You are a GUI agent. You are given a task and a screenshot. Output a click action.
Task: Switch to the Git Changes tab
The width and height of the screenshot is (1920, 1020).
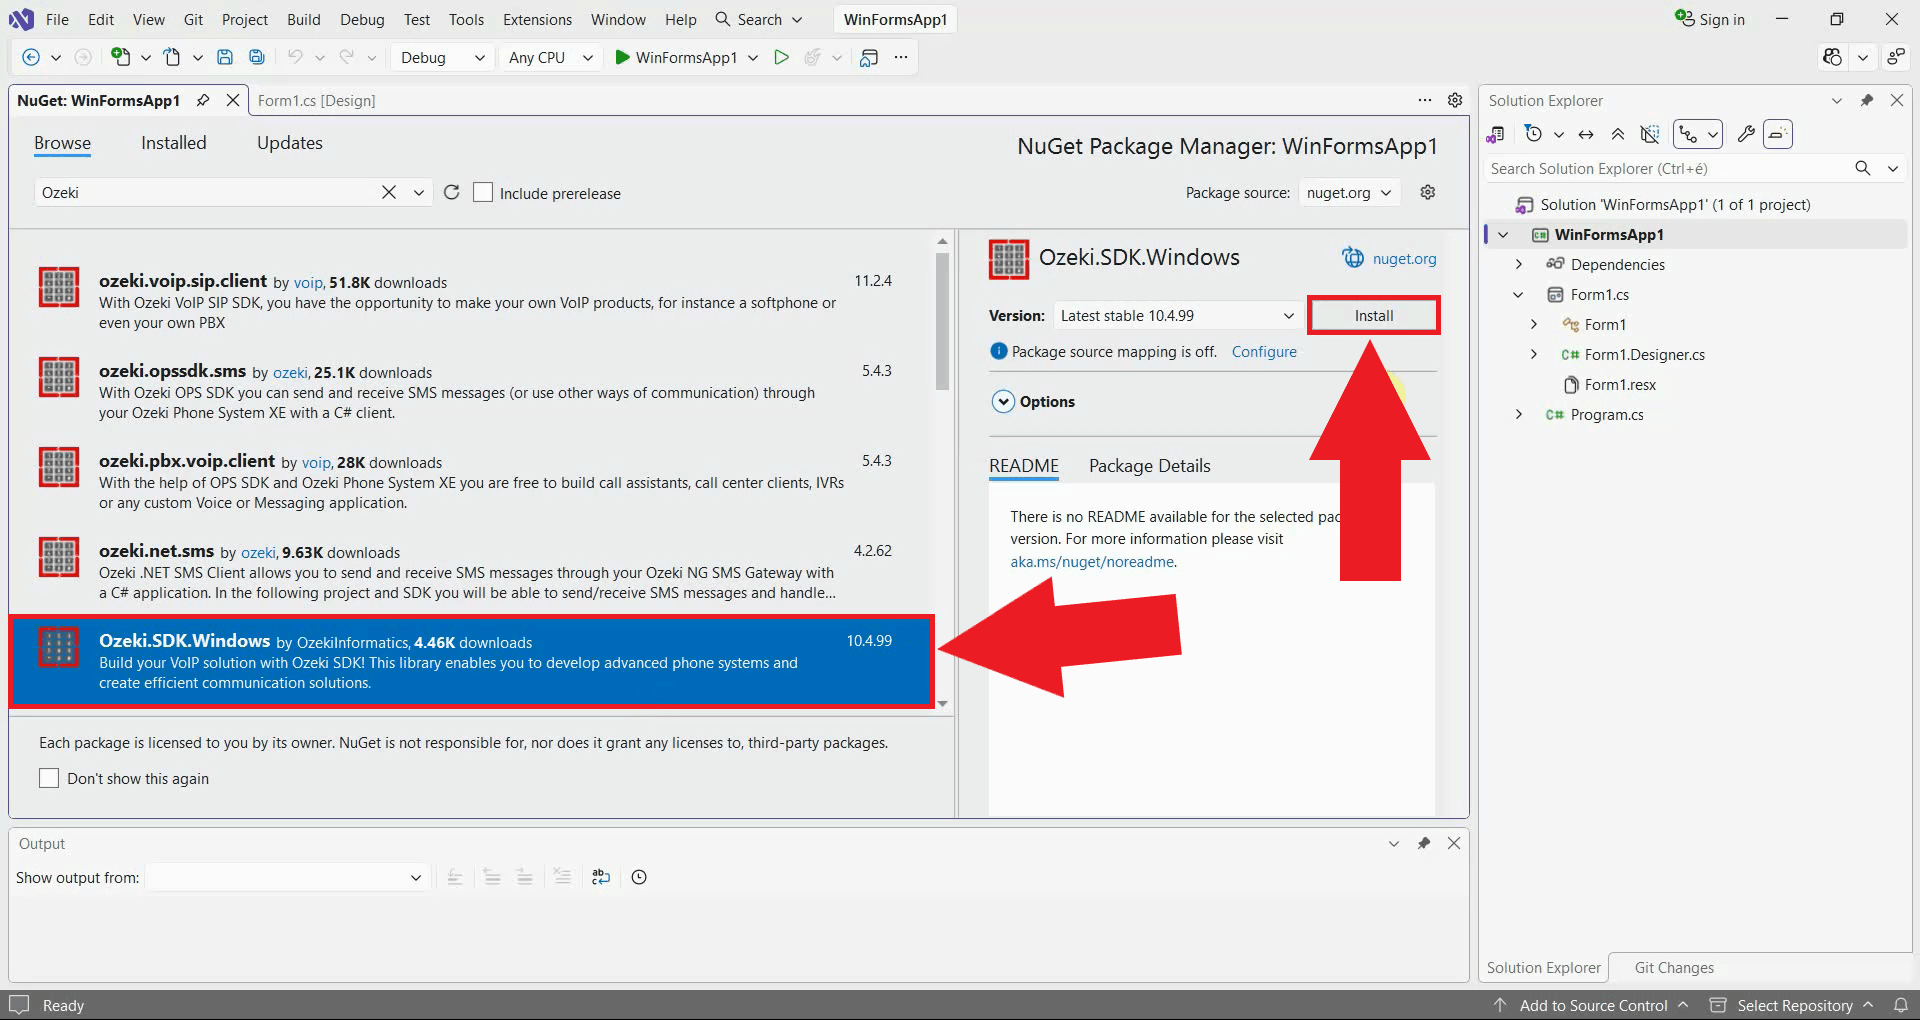[1674, 967]
